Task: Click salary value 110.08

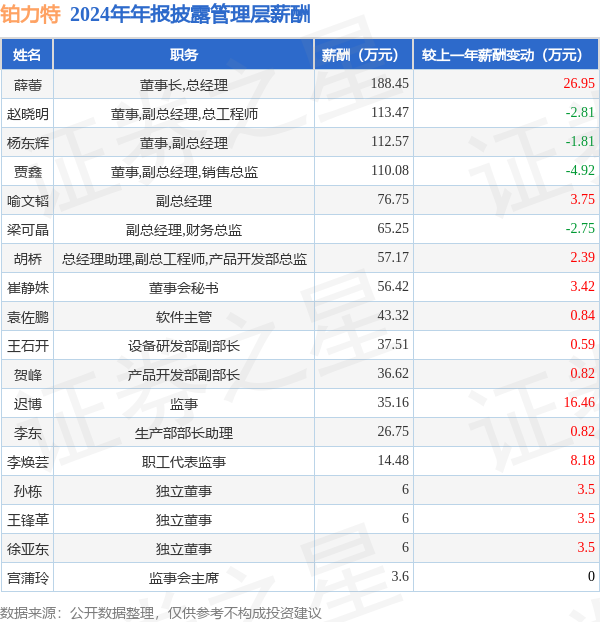Action: coord(390,170)
